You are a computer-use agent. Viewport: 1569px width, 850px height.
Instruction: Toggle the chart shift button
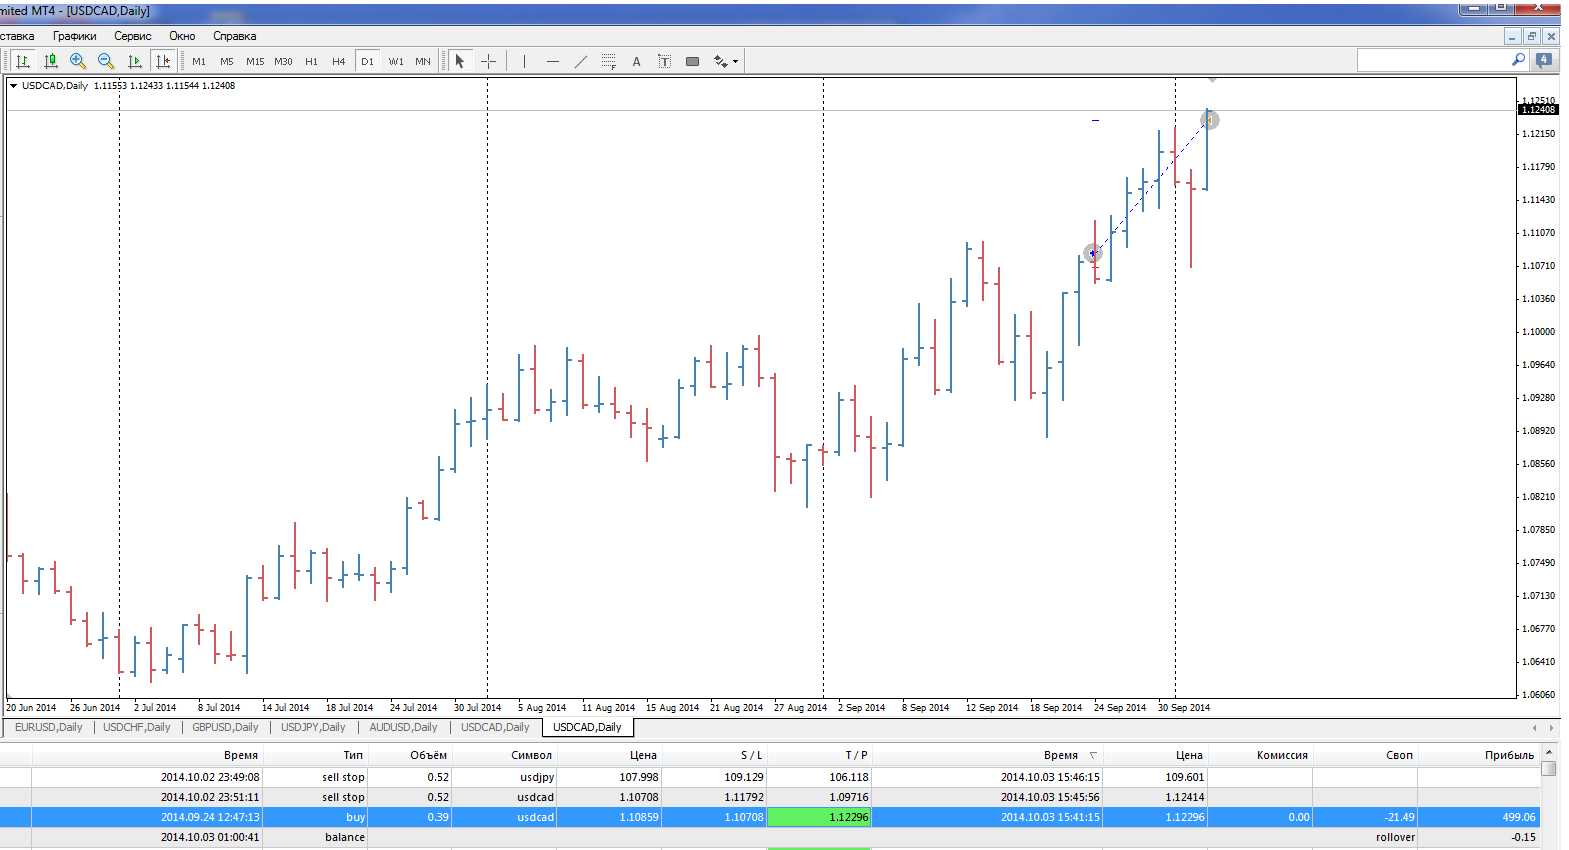tap(163, 61)
